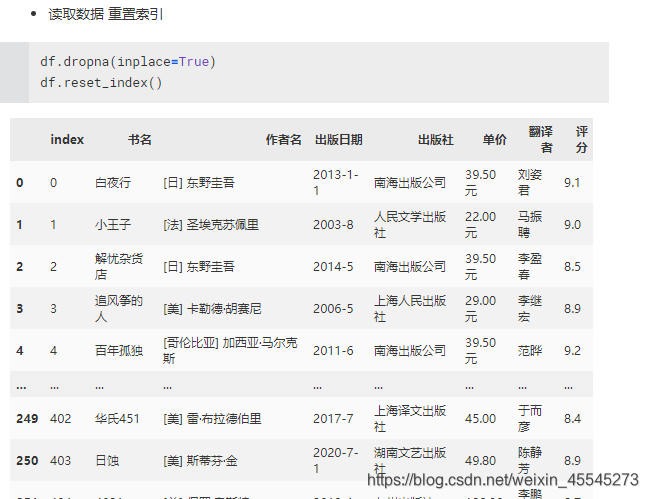The height and width of the screenshot is (499, 649).
Task: Select book title cell '小王子'
Action: pyautogui.click(x=113, y=225)
